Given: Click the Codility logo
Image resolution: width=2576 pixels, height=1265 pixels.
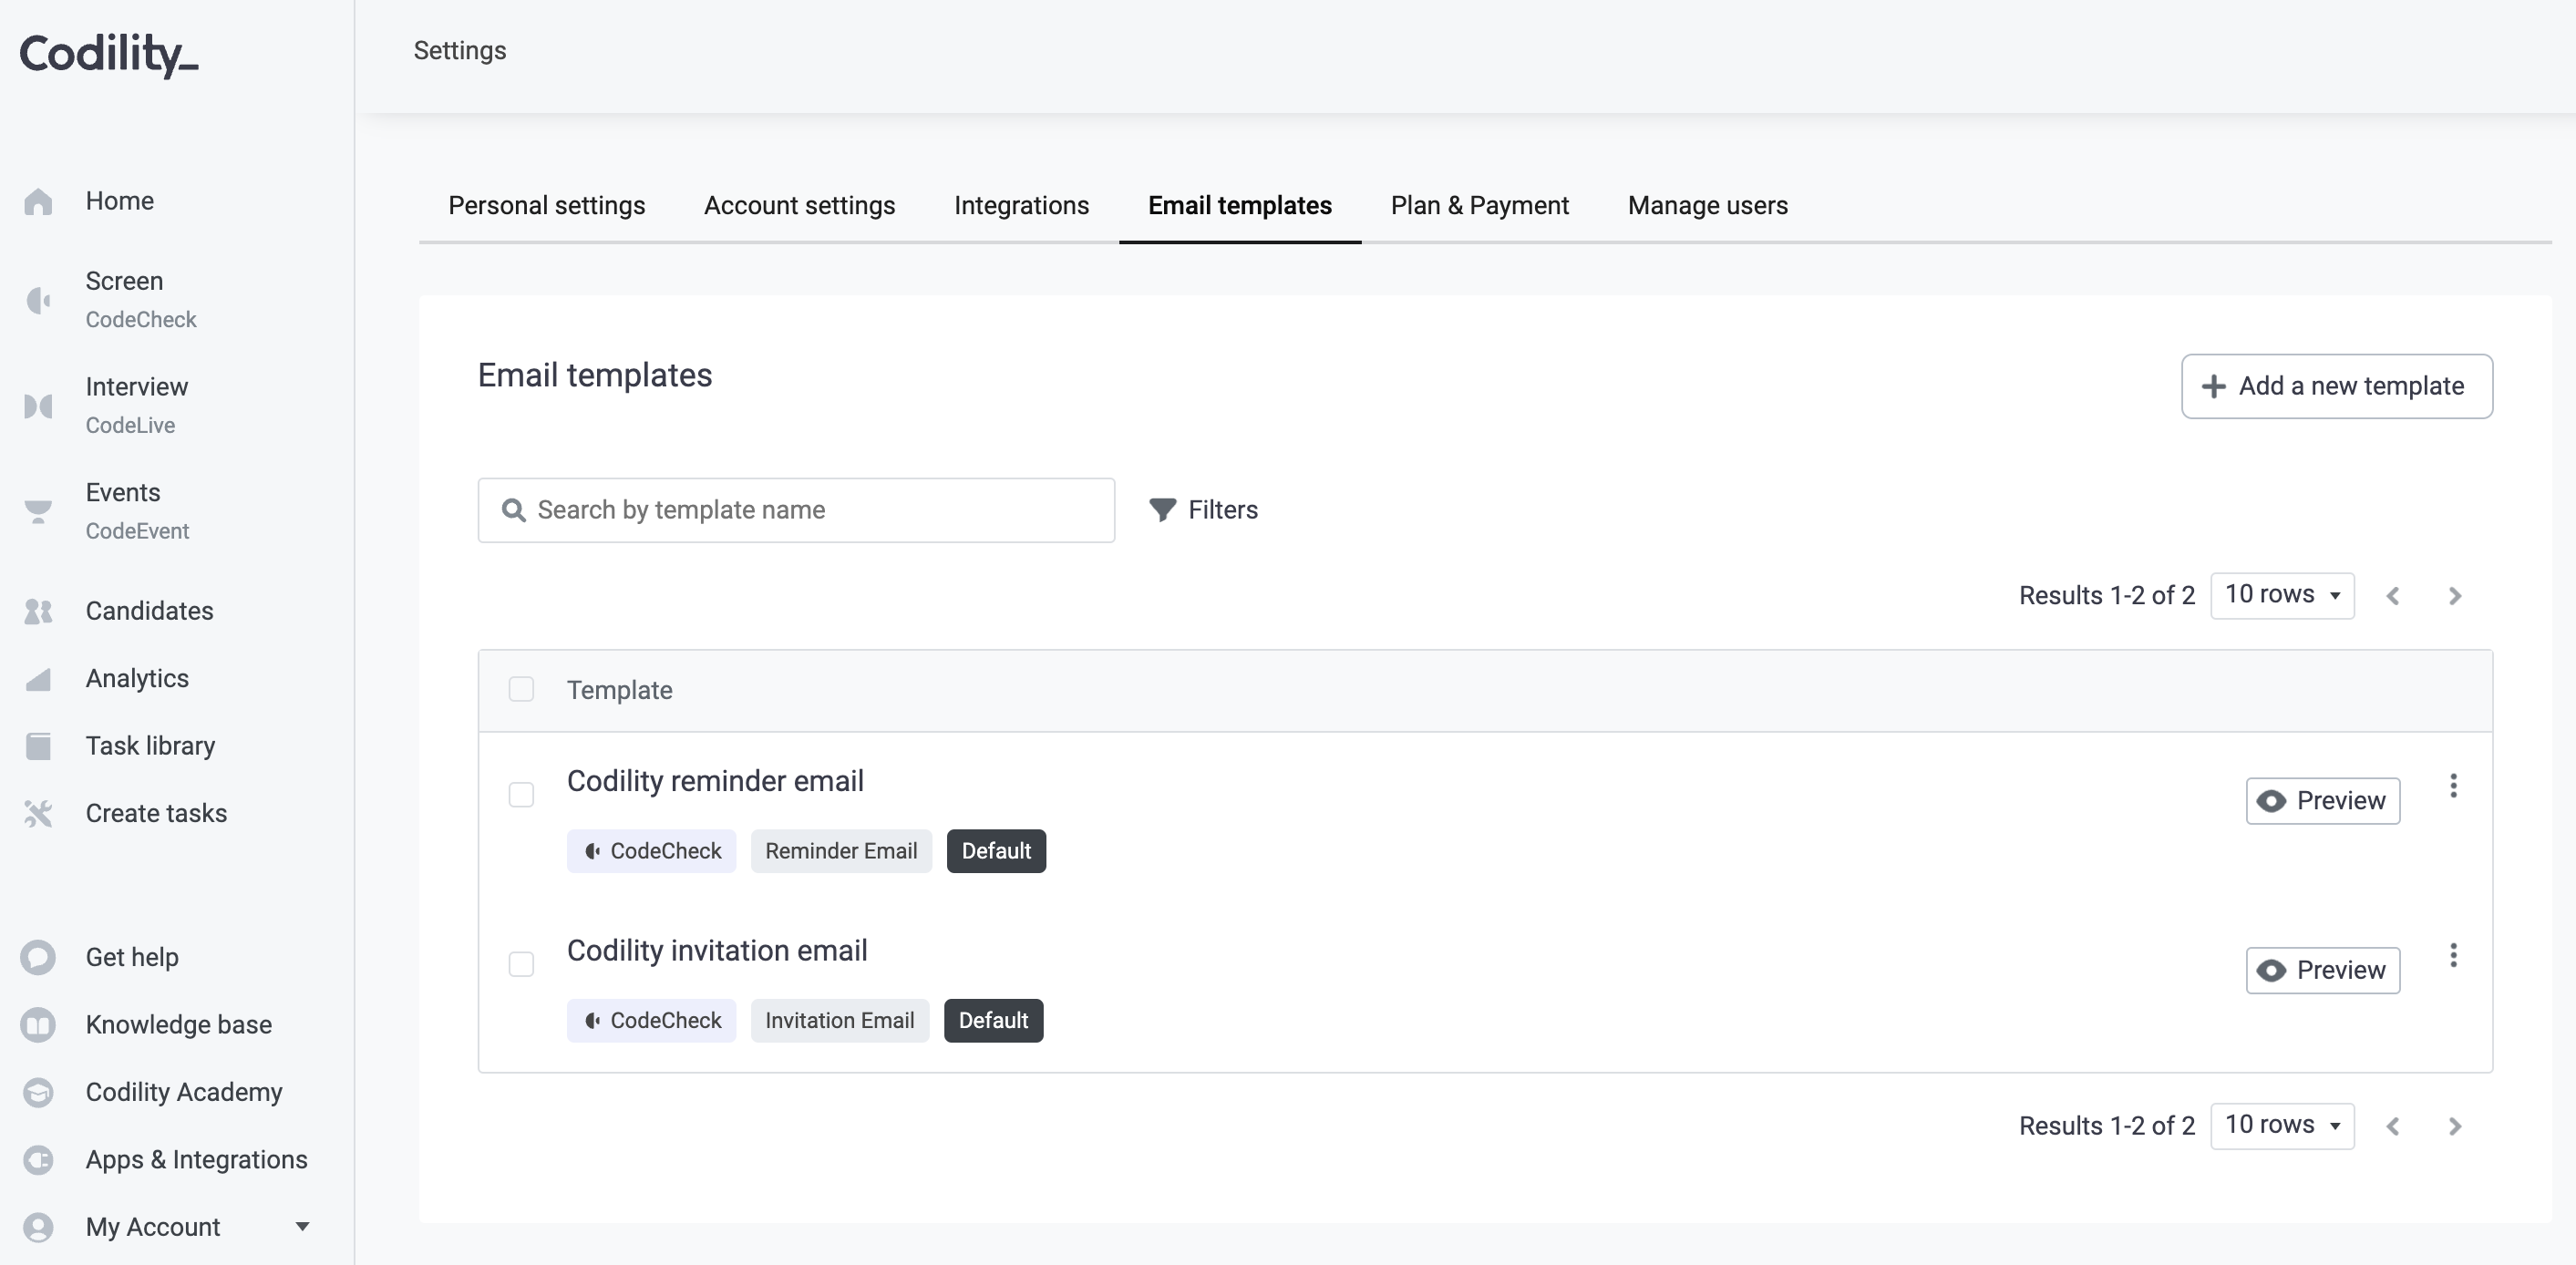Looking at the screenshot, I should click(109, 54).
